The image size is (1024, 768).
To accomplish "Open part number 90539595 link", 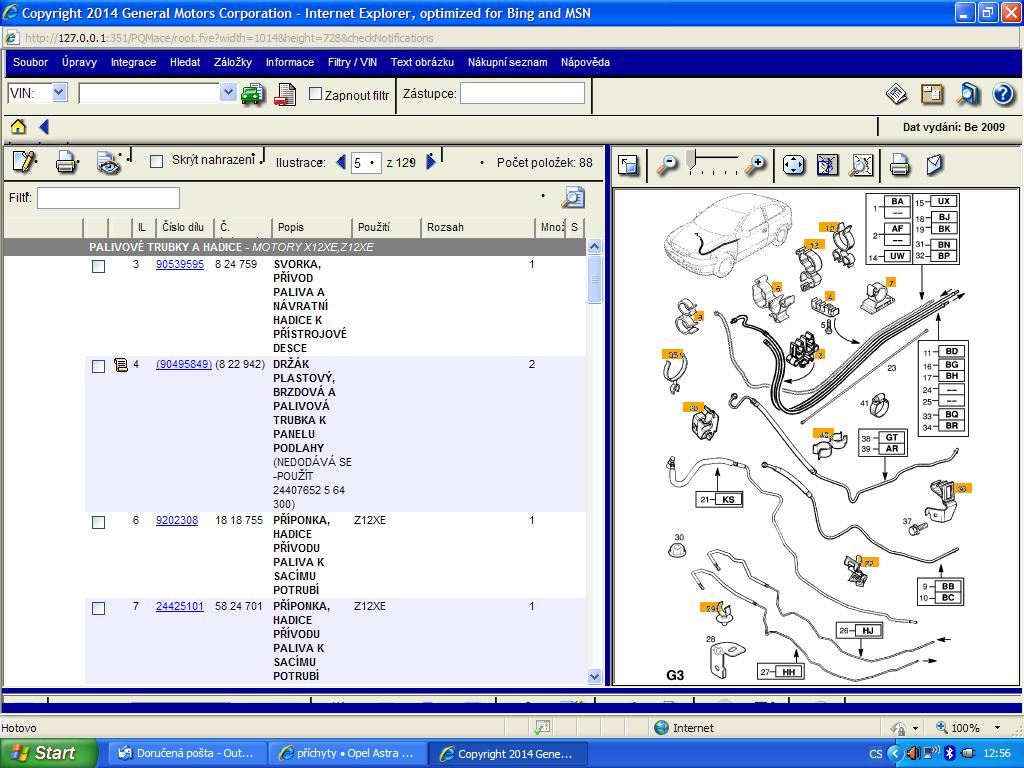I will tap(179, 265).
